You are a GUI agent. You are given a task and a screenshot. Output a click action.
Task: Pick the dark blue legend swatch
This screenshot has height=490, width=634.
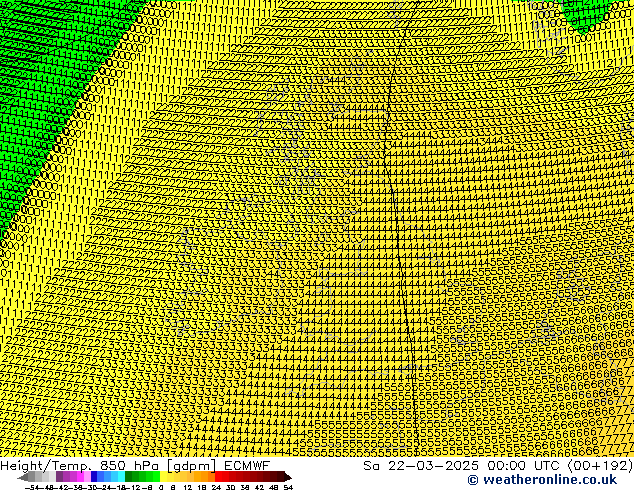pyautogui.click(x=95, y=477)
